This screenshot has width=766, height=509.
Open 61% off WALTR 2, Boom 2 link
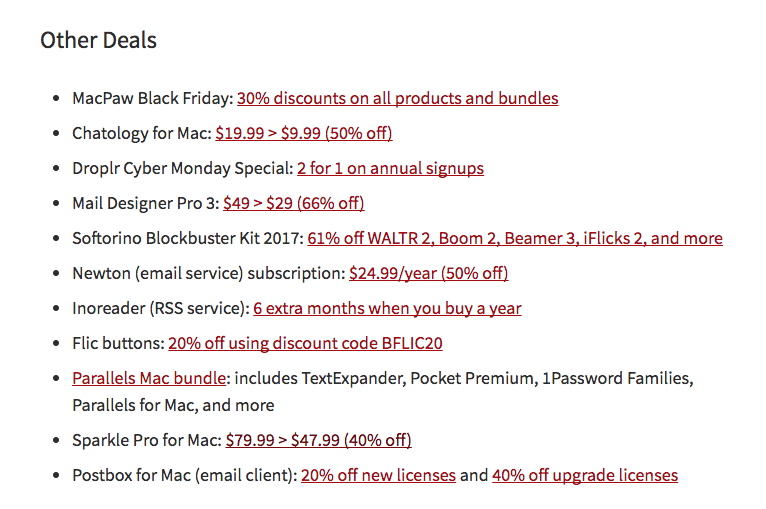point(514,238)
